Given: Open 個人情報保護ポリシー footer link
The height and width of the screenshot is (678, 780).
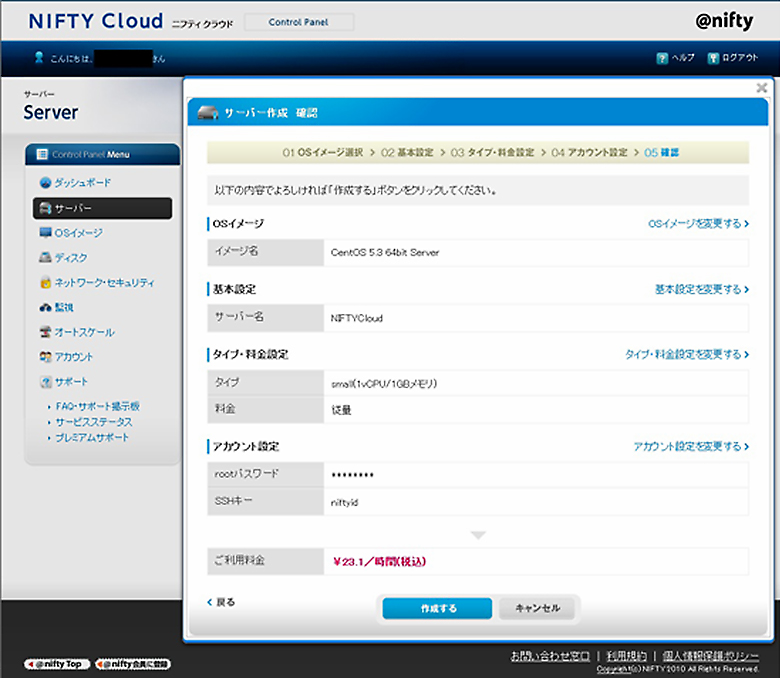Looking at the screenshot, I should coord(711,656).
